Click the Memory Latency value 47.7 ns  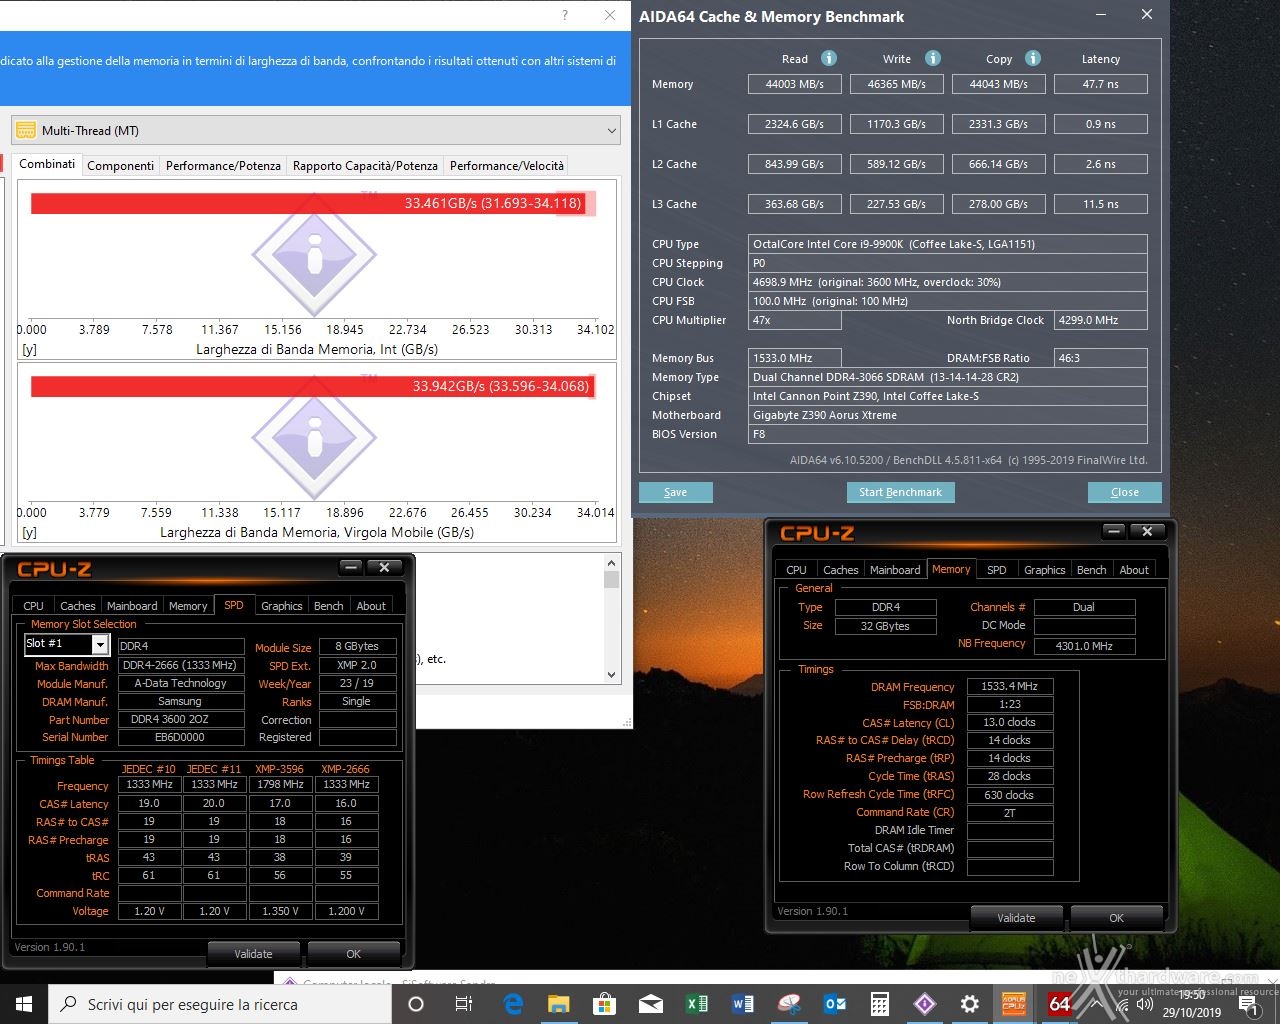(1101, 84)
